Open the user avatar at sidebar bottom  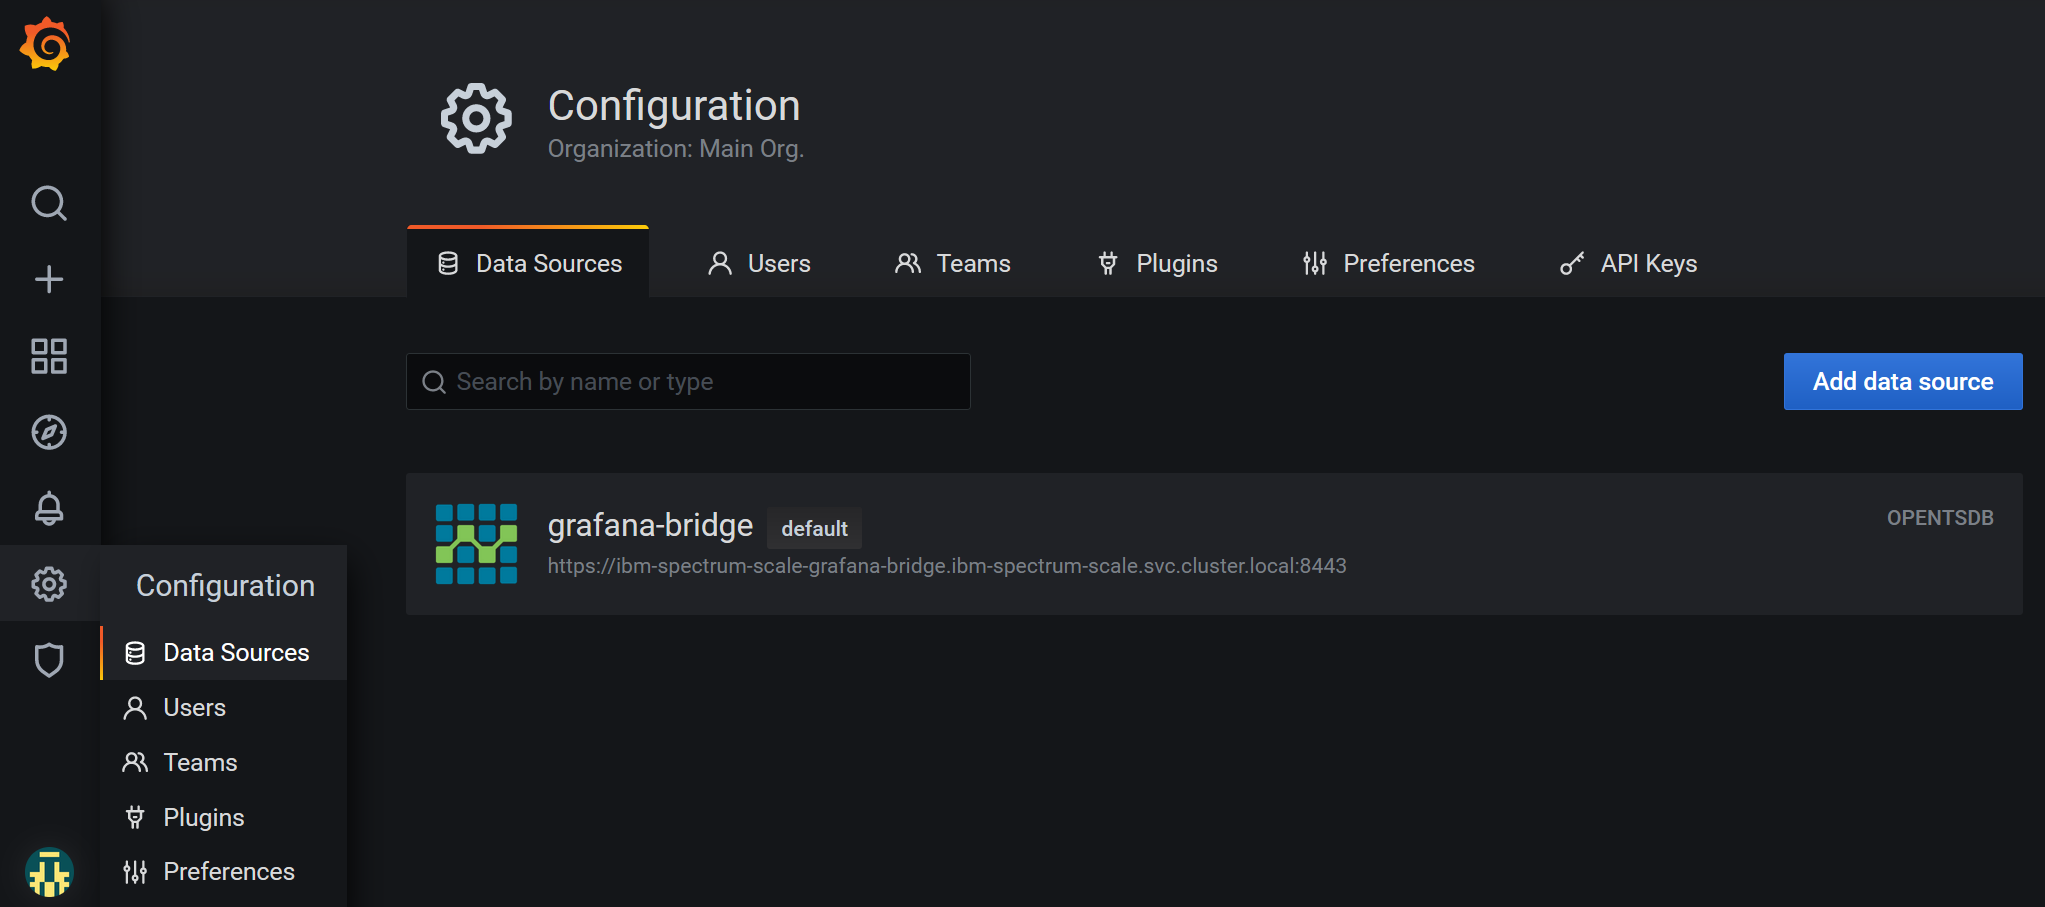click(49, 872)
